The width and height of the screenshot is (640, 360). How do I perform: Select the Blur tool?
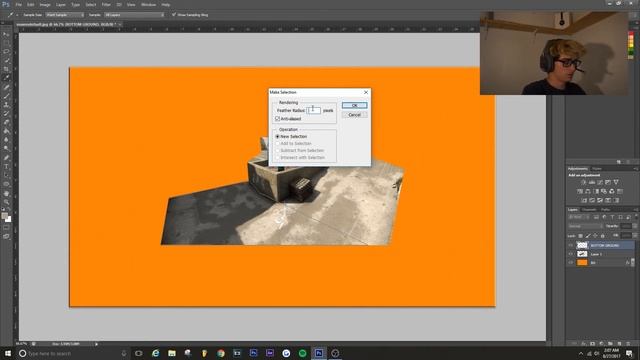(x=6, y=140)
